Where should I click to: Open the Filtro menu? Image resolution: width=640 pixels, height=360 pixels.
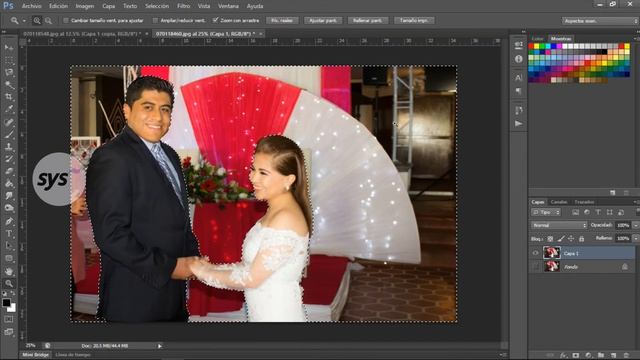(x=183, y=6)
